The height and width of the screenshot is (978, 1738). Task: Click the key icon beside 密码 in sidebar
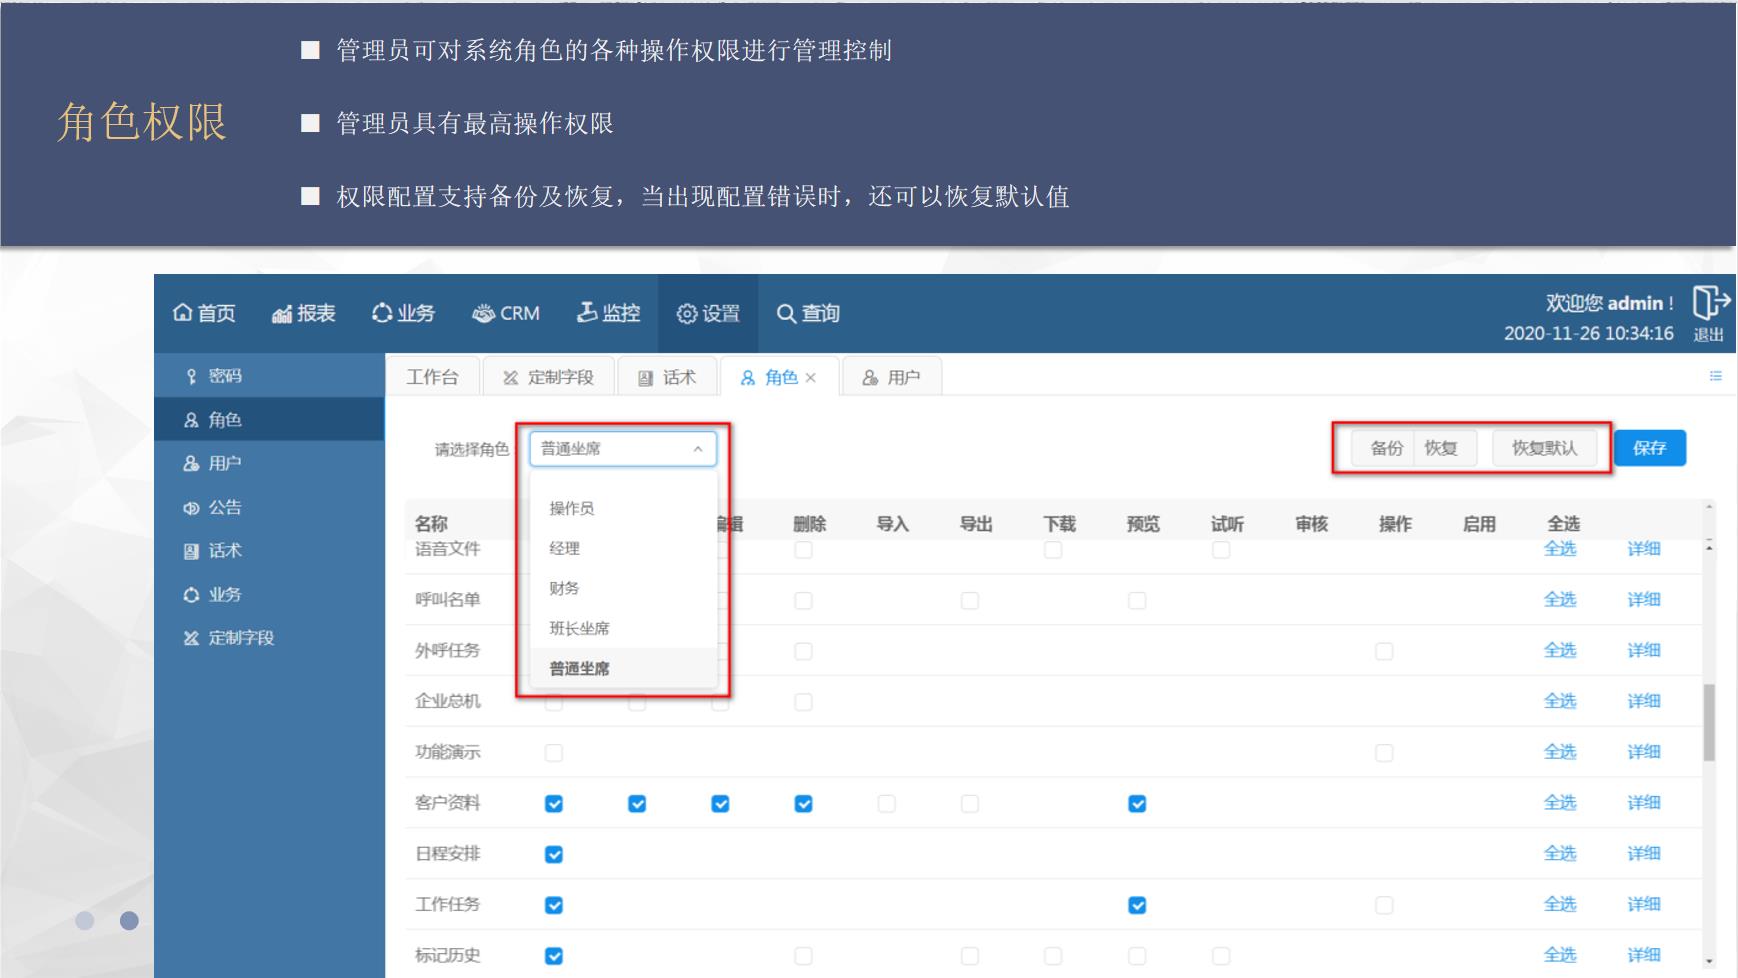191,376
